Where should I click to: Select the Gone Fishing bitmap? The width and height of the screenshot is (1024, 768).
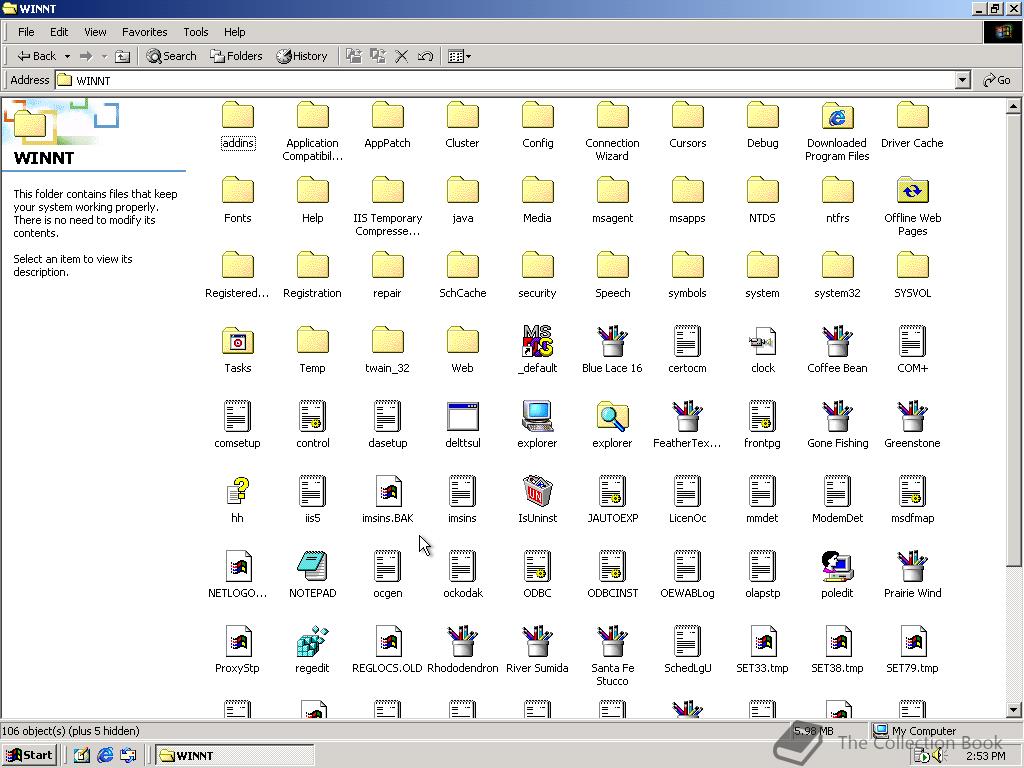tap(837, 425)
